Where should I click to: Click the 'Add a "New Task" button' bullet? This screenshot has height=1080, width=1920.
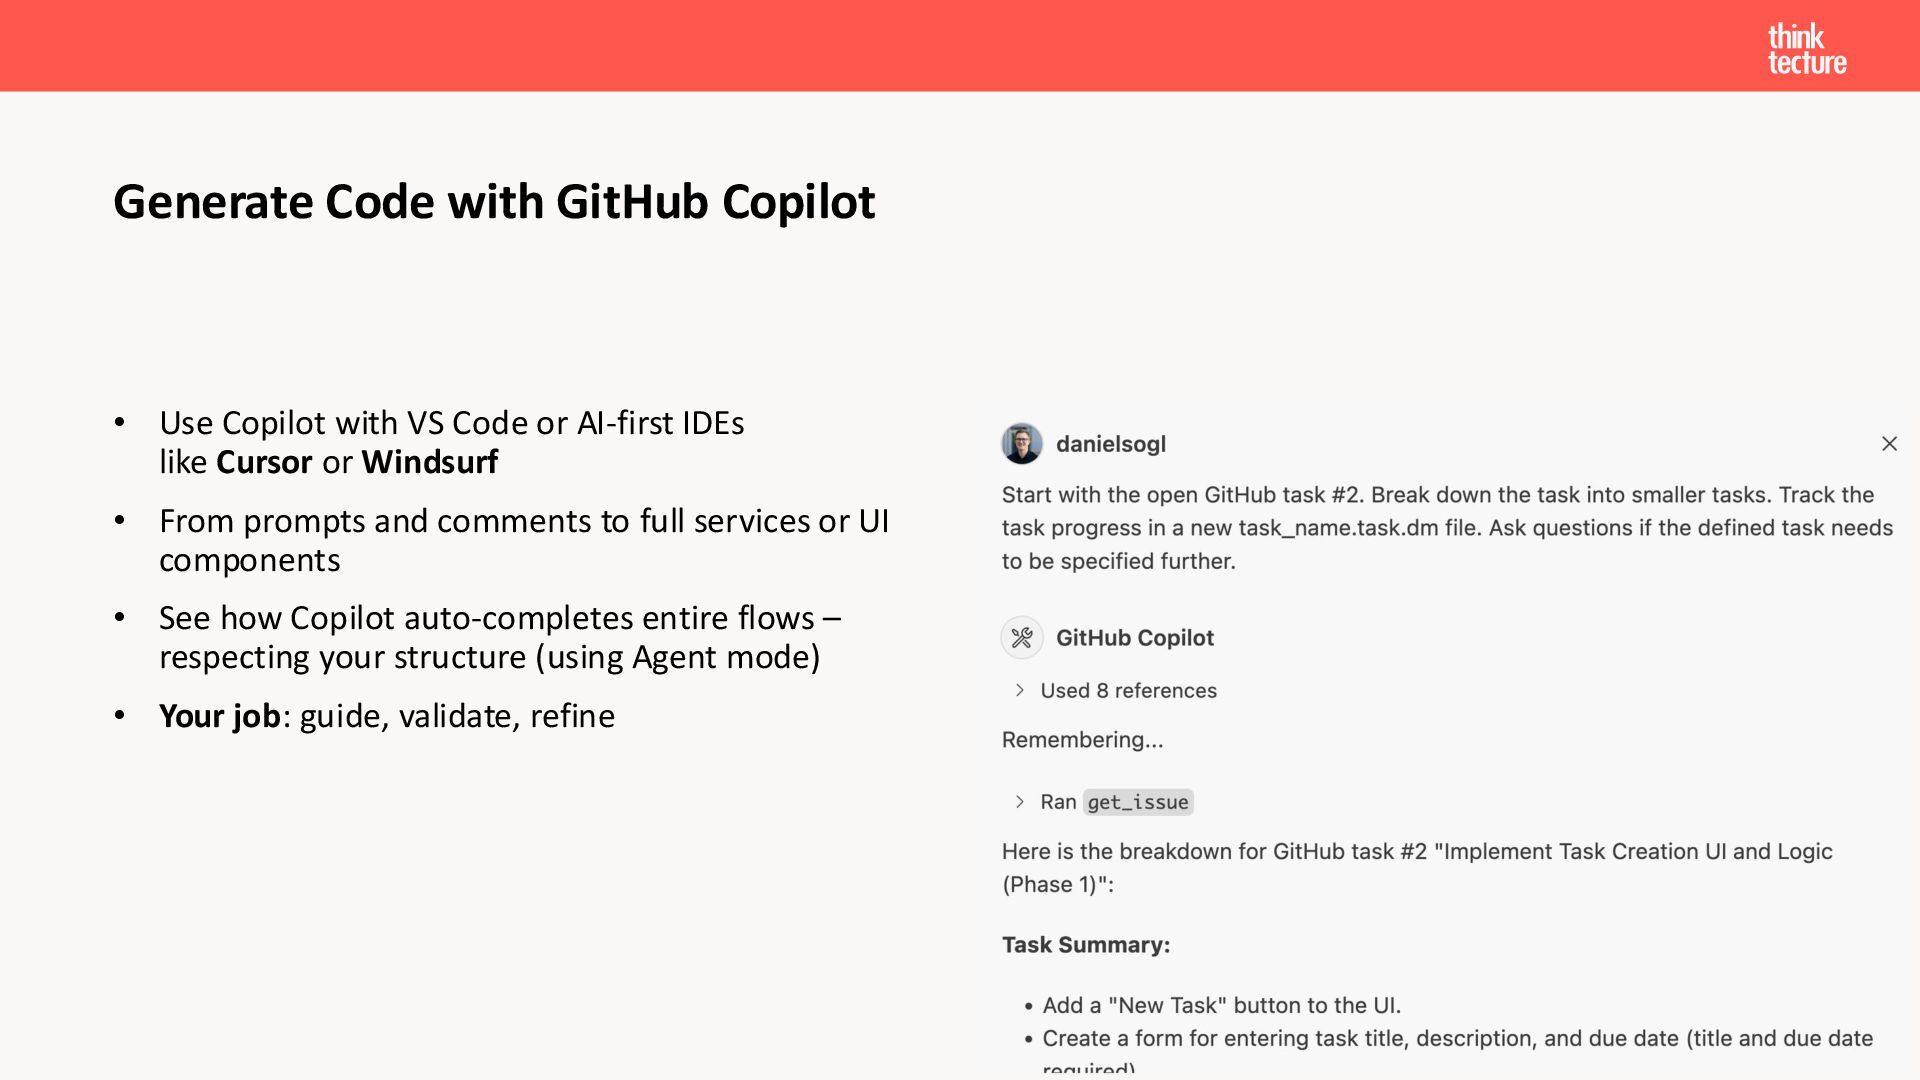point(1221,1005)
